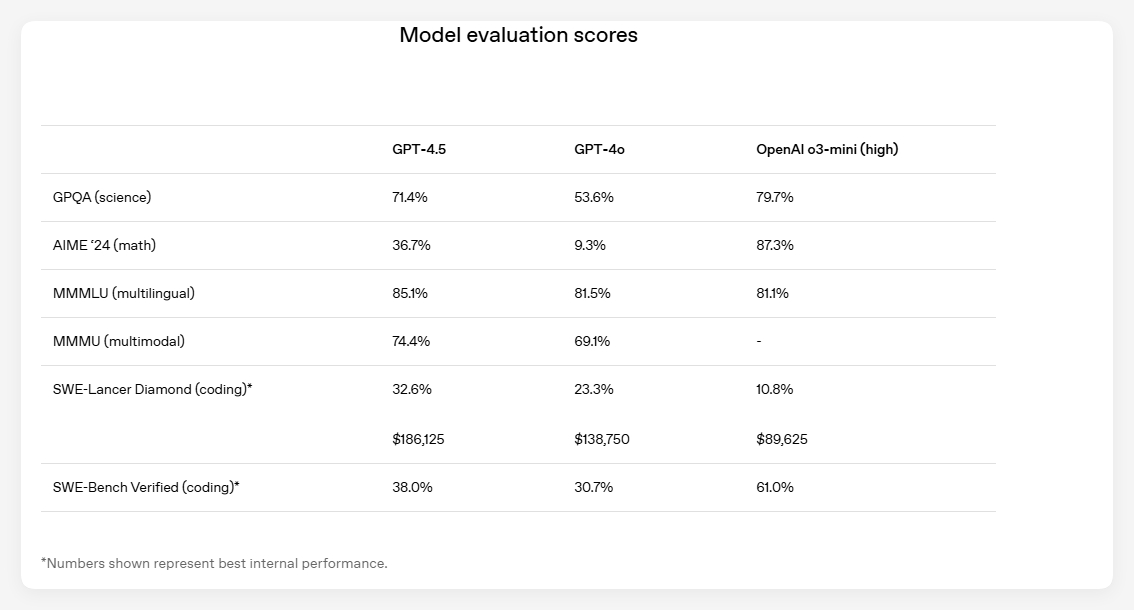Select the GPT-4.5 column header
The height and width of the screenshot is (610, 1134).
tap(419, 149)
